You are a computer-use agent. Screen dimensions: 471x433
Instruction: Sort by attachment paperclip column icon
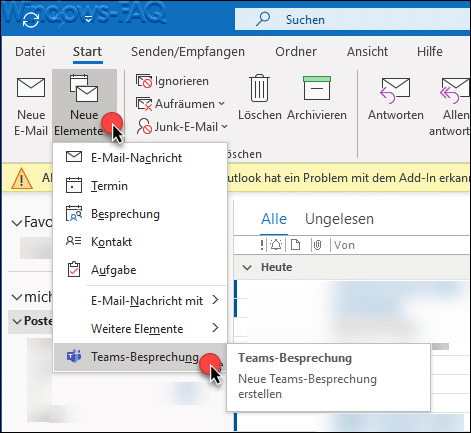(318, 245)
